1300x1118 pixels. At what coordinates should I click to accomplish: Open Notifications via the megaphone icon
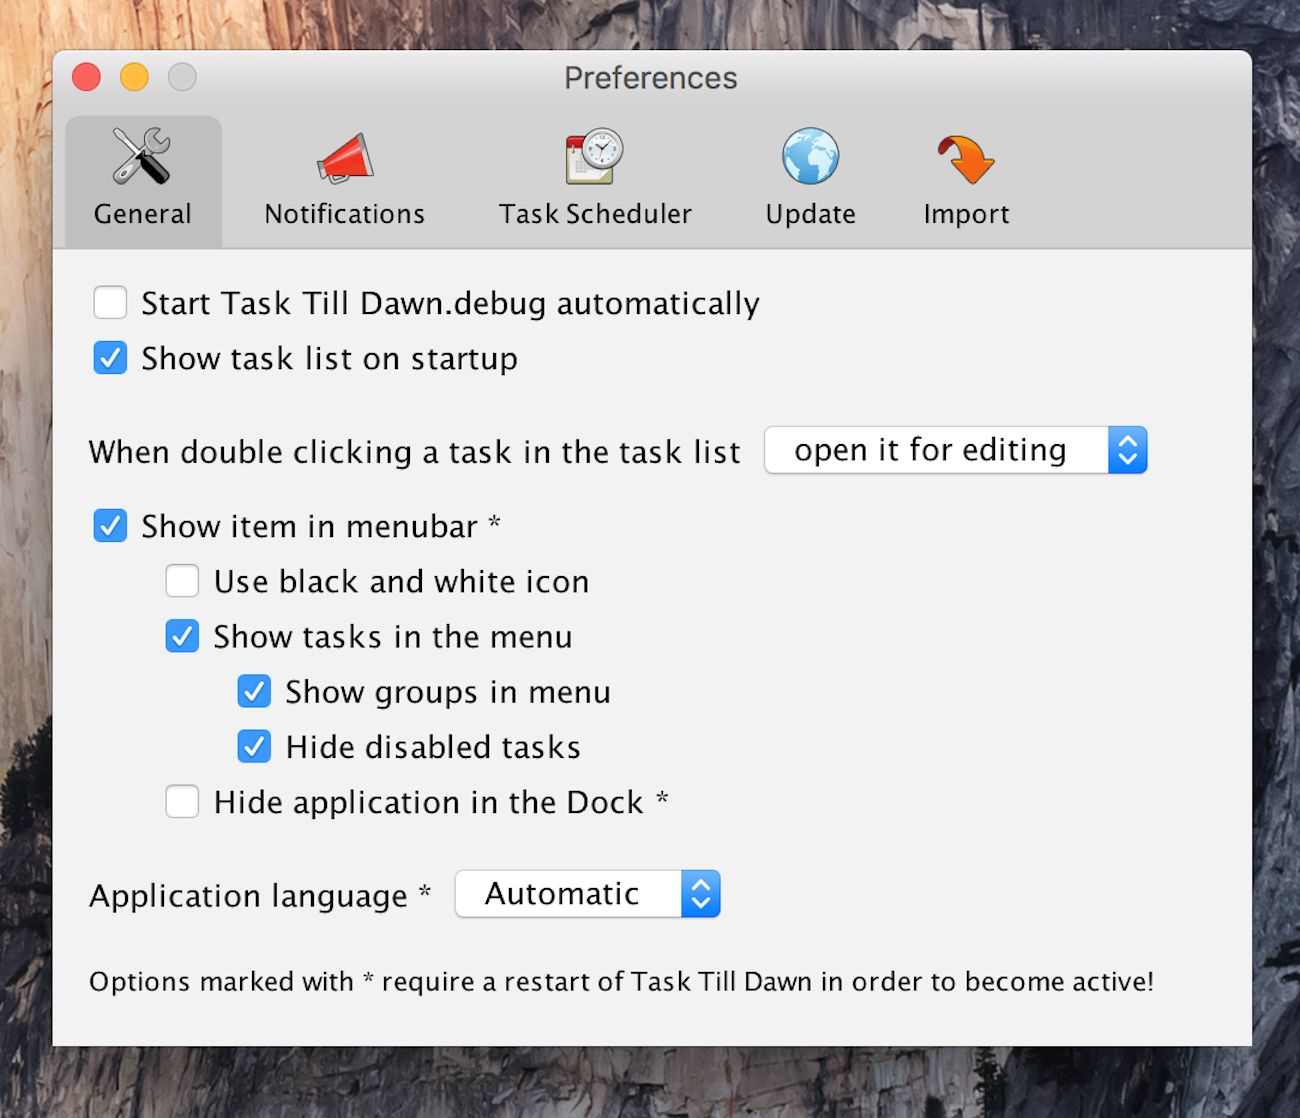345,158
